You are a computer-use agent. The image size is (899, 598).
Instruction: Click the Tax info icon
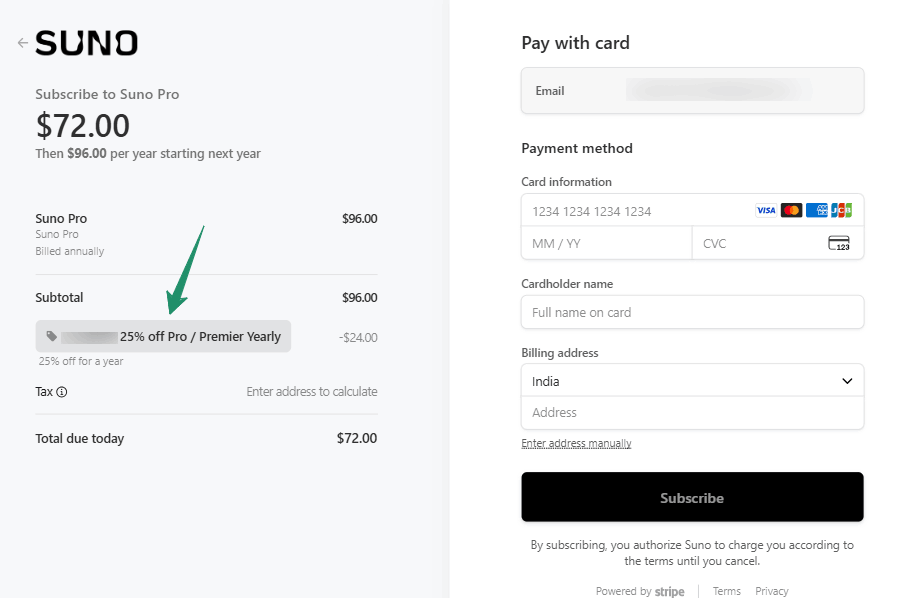(62, 392)
